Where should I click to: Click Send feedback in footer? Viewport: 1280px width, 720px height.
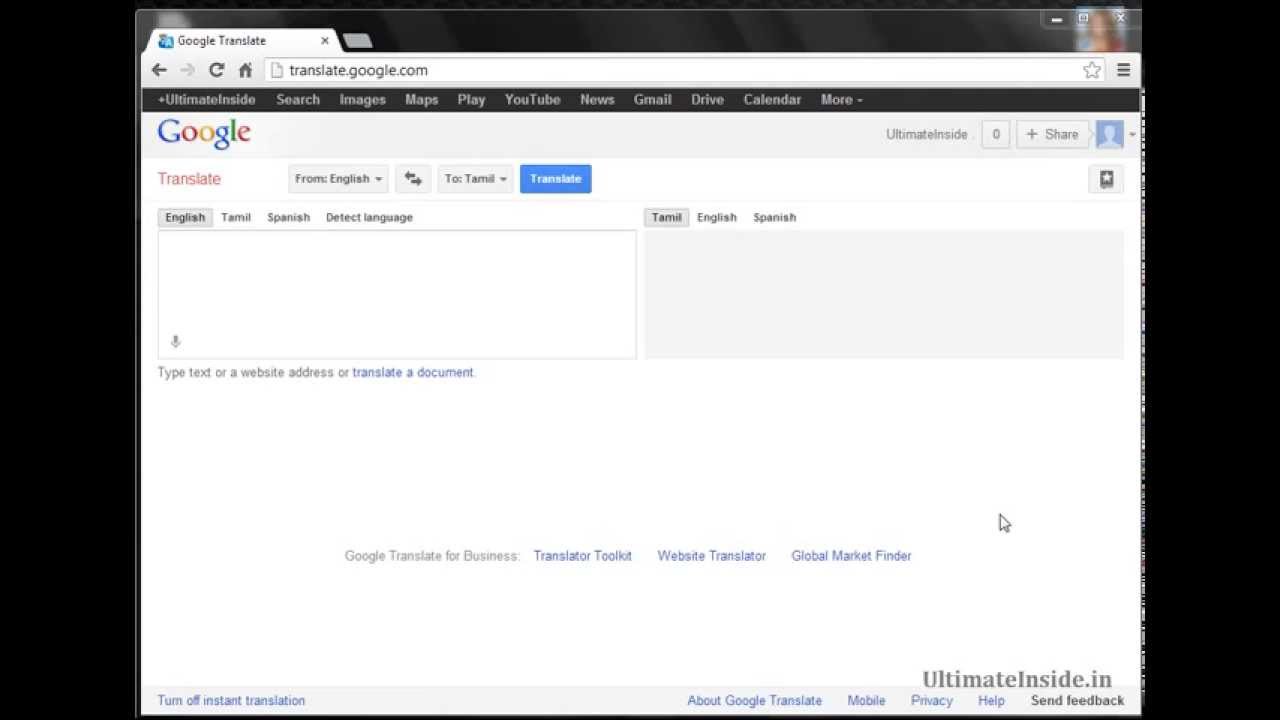(x=1077, y=701)
